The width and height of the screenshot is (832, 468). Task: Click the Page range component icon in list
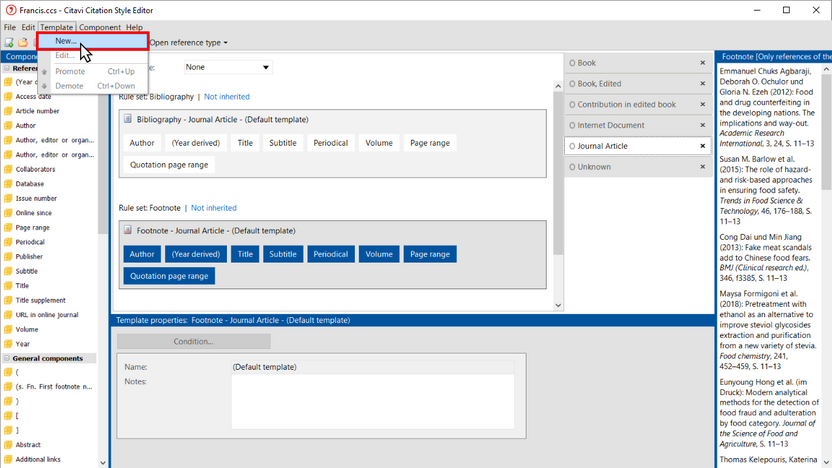pyautogui.click(x=8, y=228)
